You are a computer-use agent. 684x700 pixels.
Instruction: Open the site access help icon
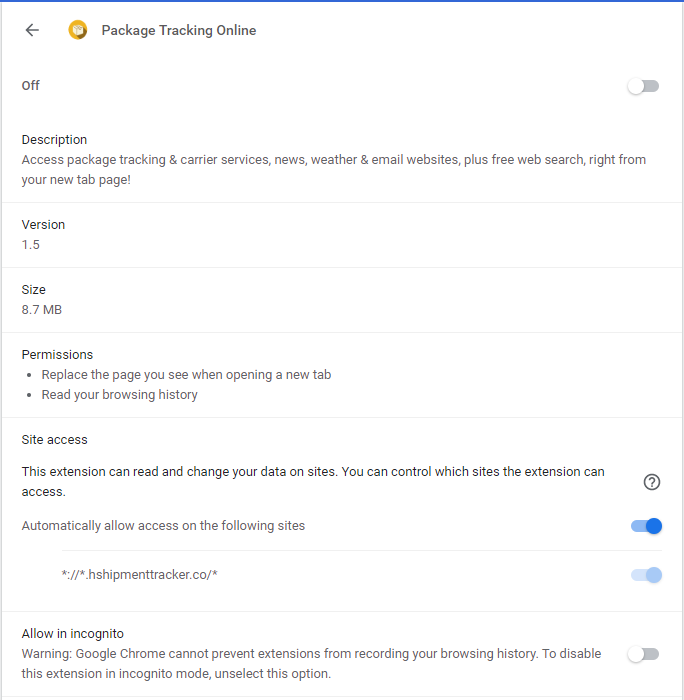(x=652, y=482)
